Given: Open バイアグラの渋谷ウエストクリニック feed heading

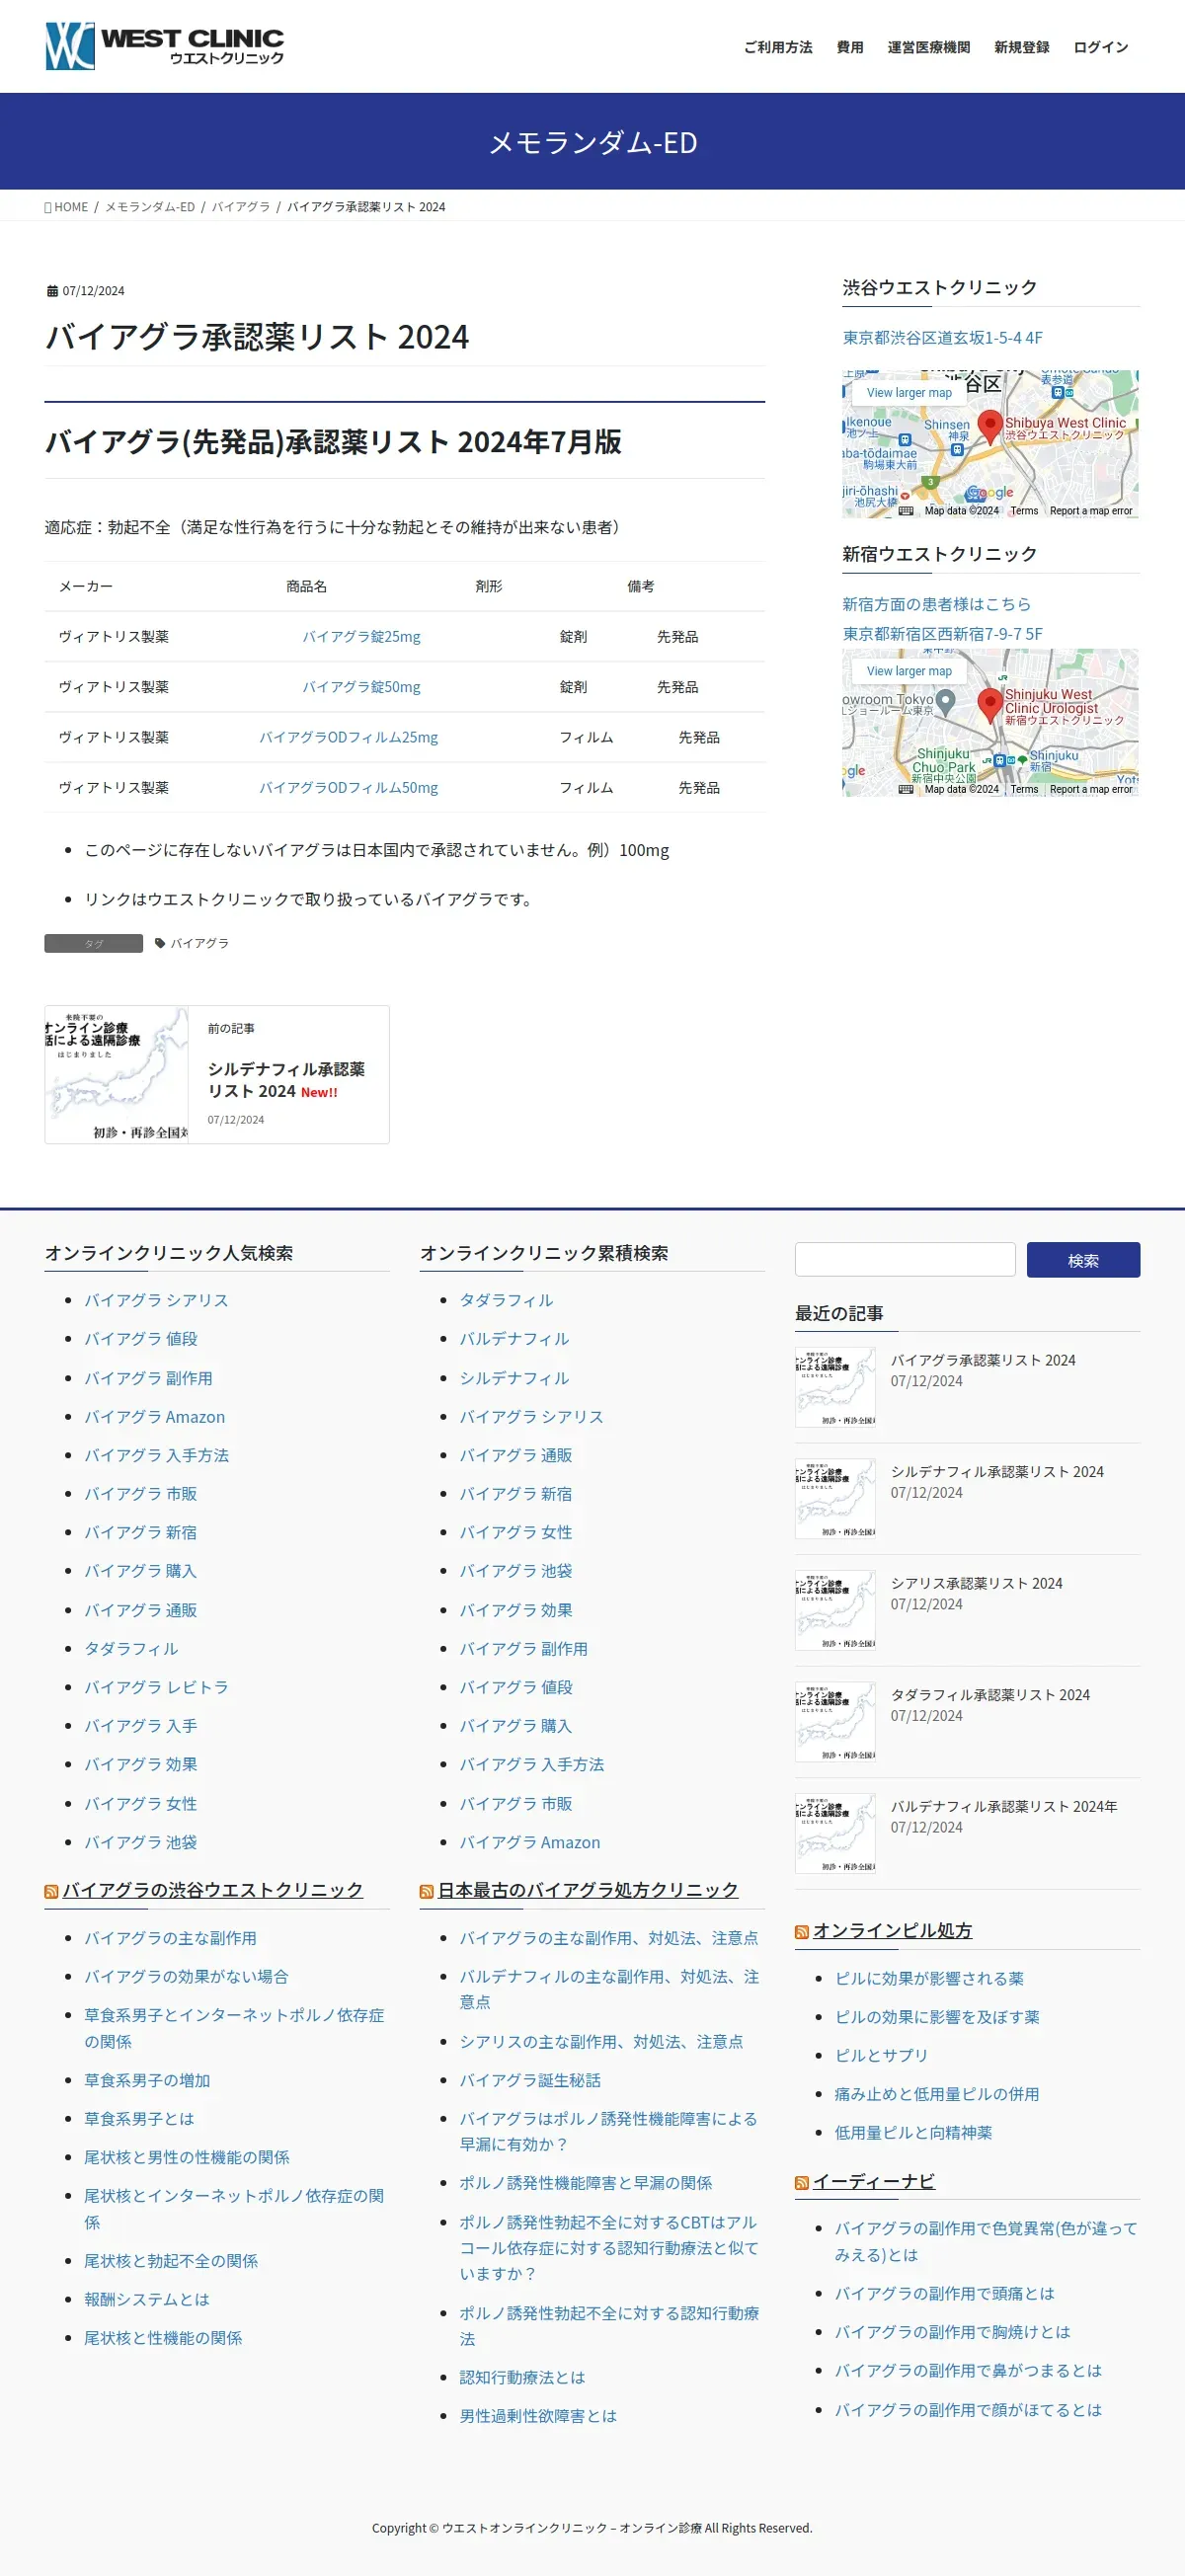Looking at the screenshot, I should pos(212,1890).
